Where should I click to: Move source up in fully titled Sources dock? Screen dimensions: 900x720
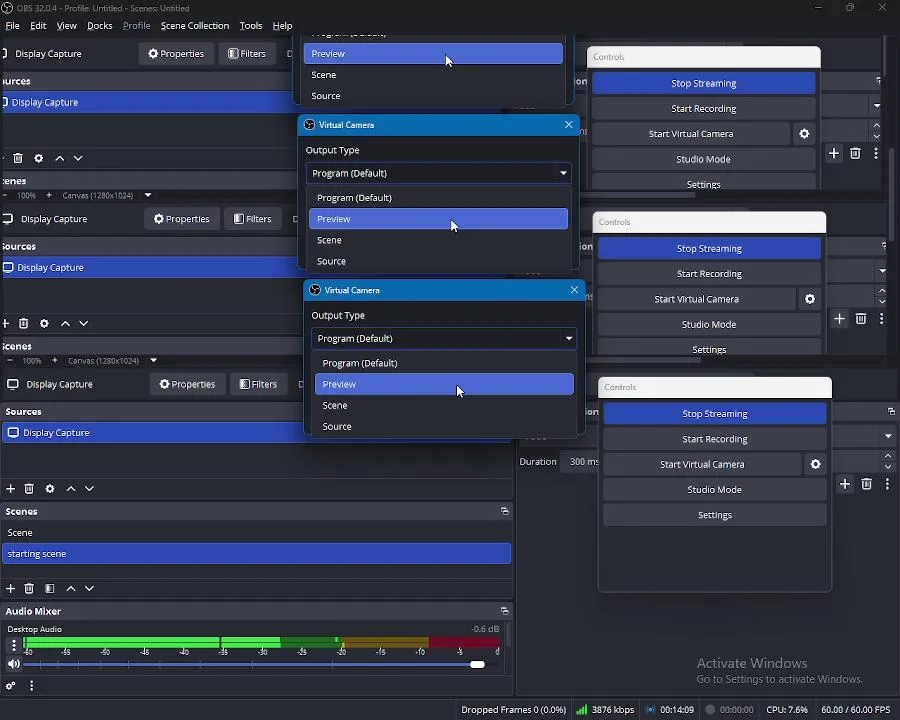pyautogui.click(x=71, y=489)
